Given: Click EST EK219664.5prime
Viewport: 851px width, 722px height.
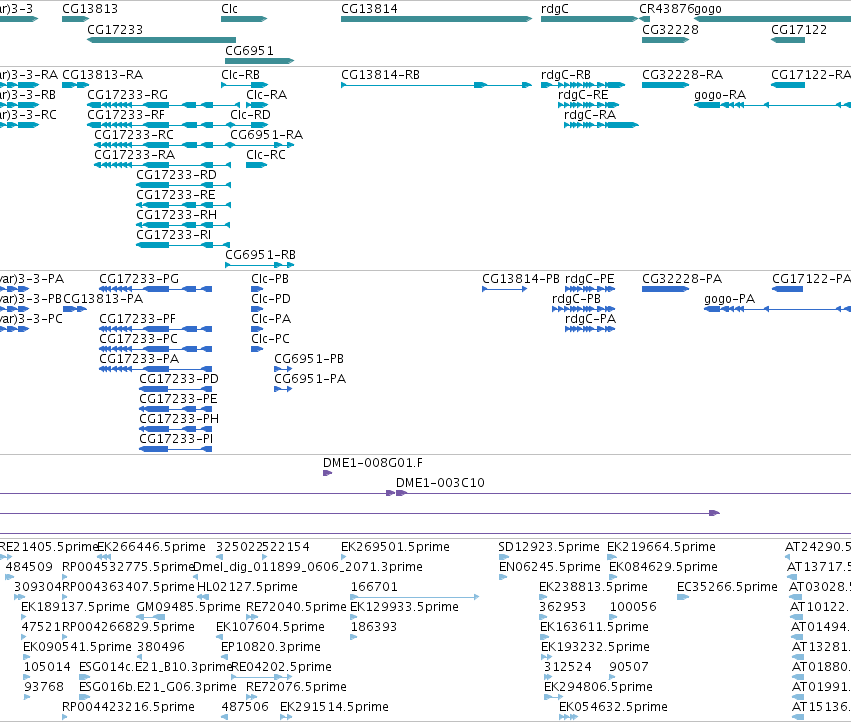Looking at the screenshot, I should [662, 547].
